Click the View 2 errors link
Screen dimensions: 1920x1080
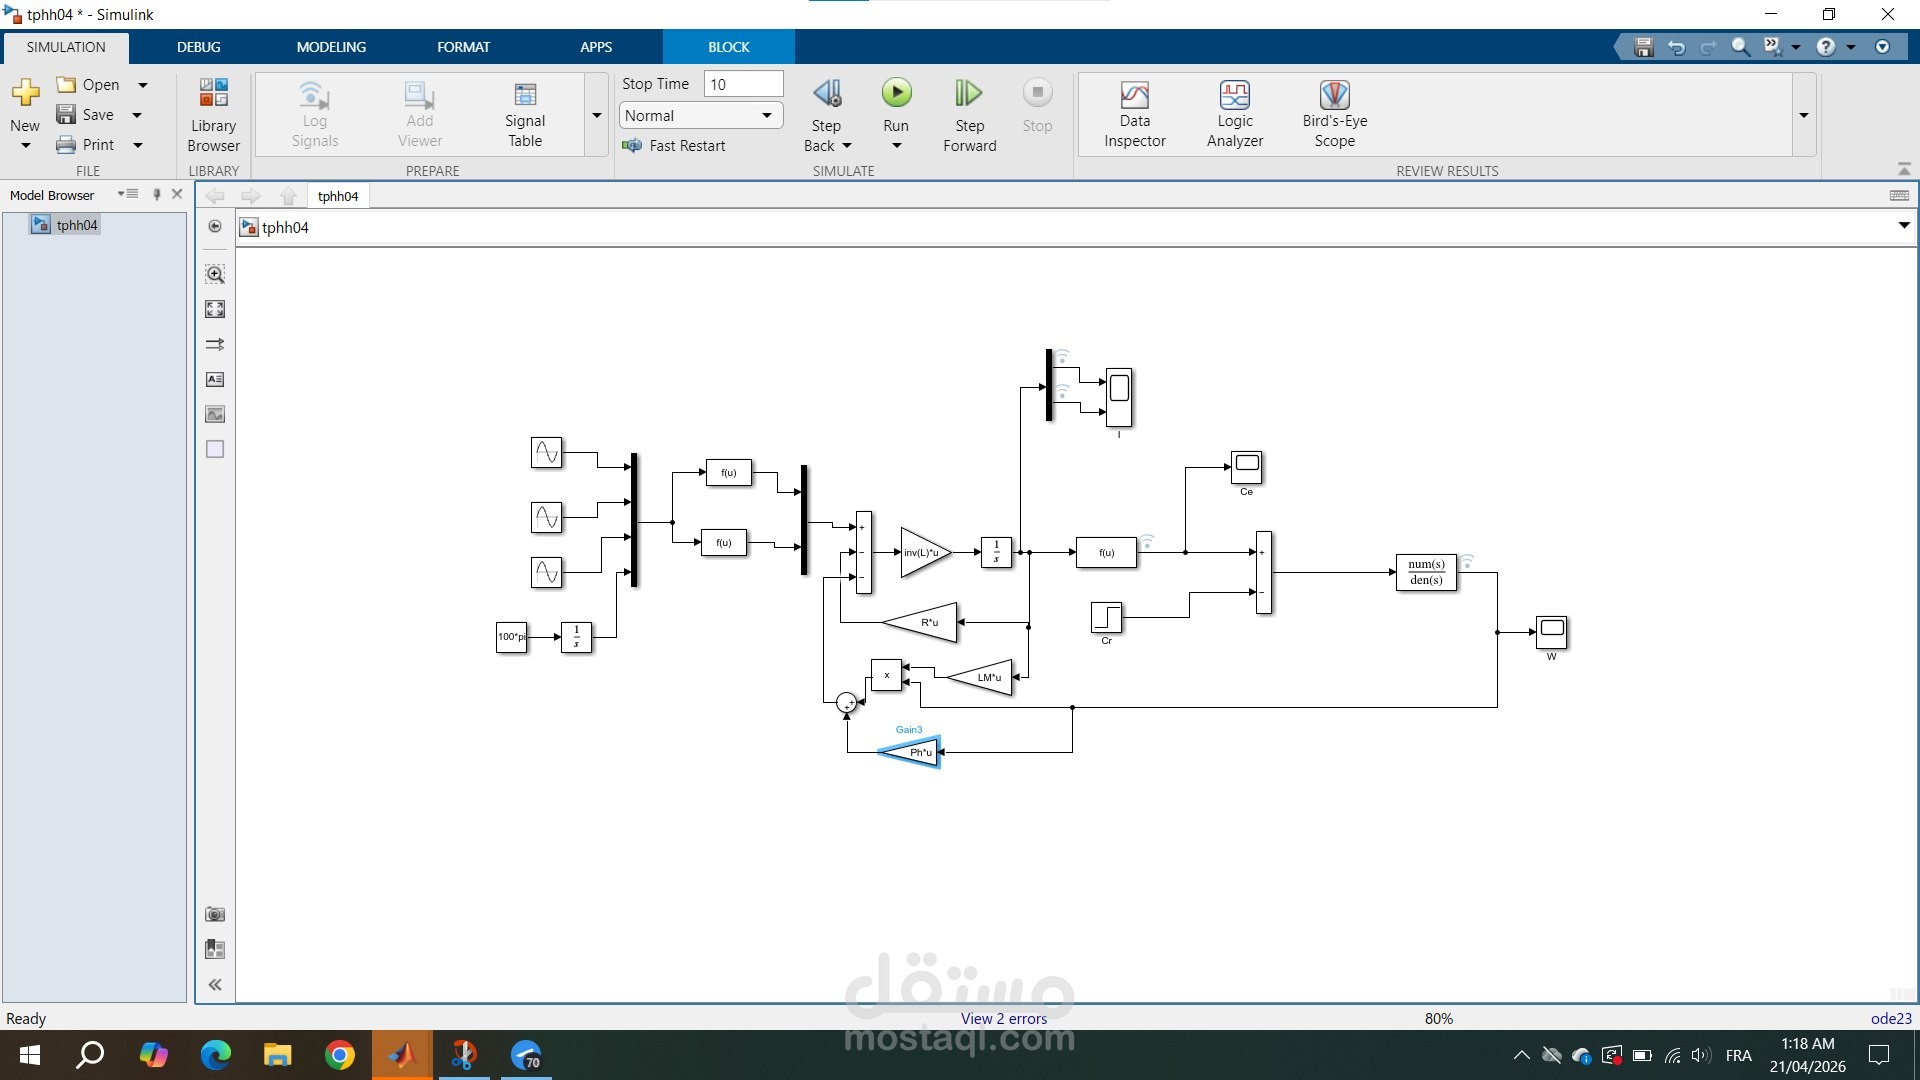(1003, 1018)
